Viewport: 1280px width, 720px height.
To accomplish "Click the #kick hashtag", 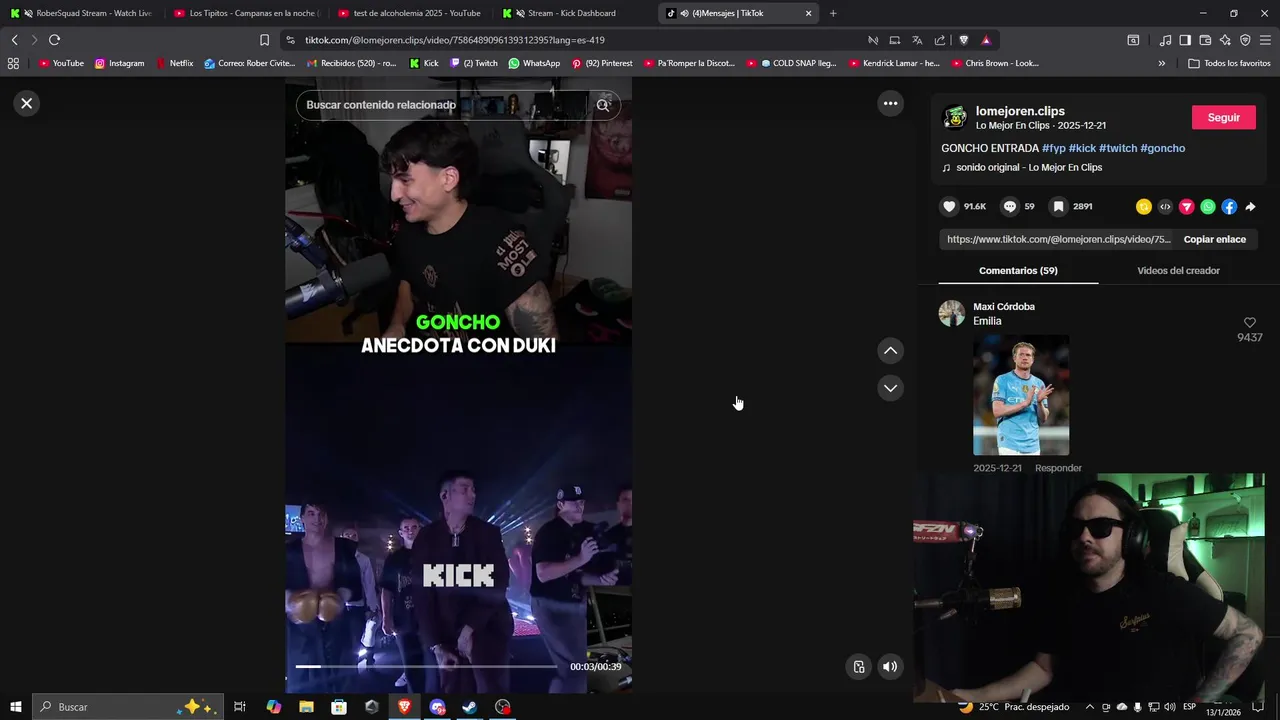I will pyautogui.click(x=1082, y=148).
